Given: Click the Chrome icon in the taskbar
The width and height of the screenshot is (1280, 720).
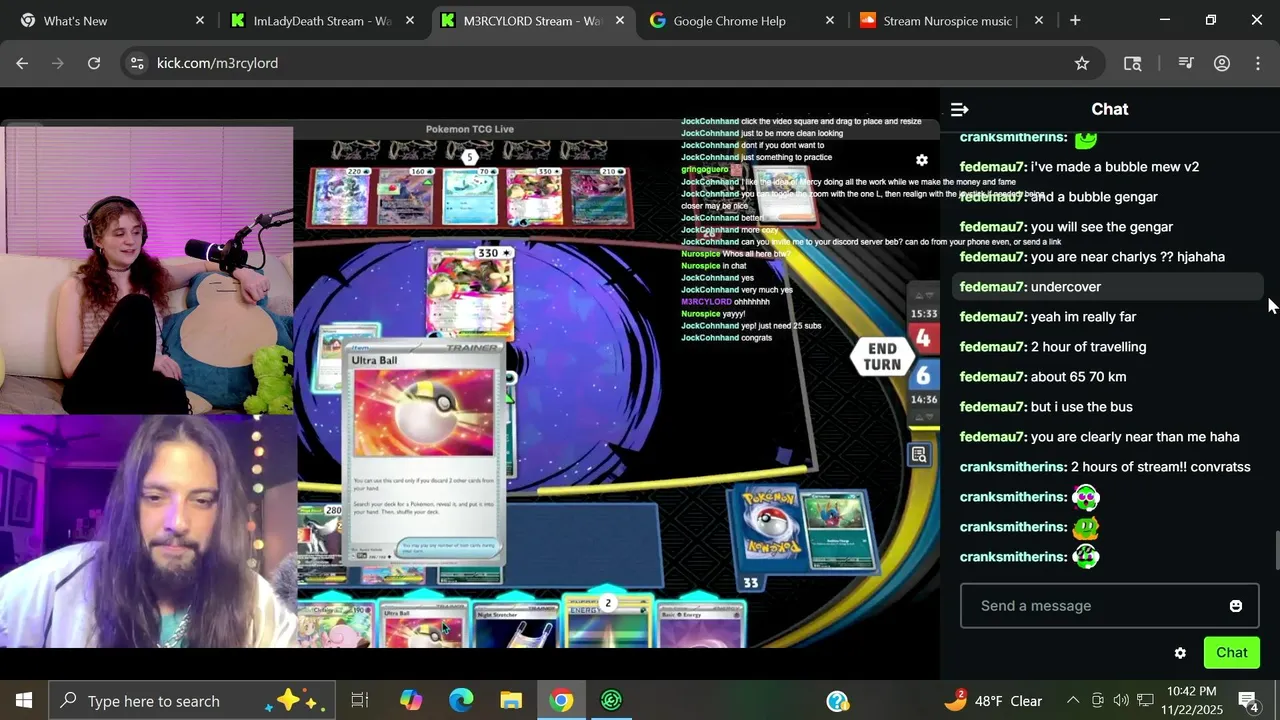Looking at the screenshot, I should 561,701.
